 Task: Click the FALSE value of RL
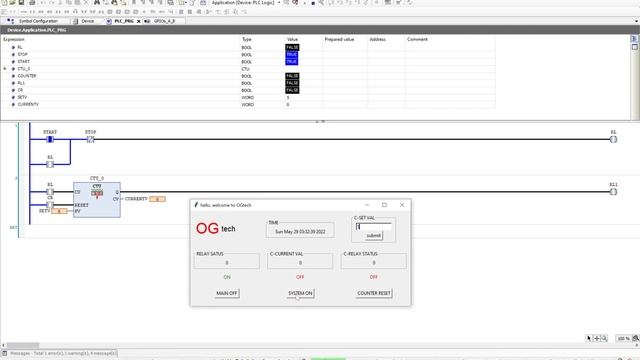[292, 47]
